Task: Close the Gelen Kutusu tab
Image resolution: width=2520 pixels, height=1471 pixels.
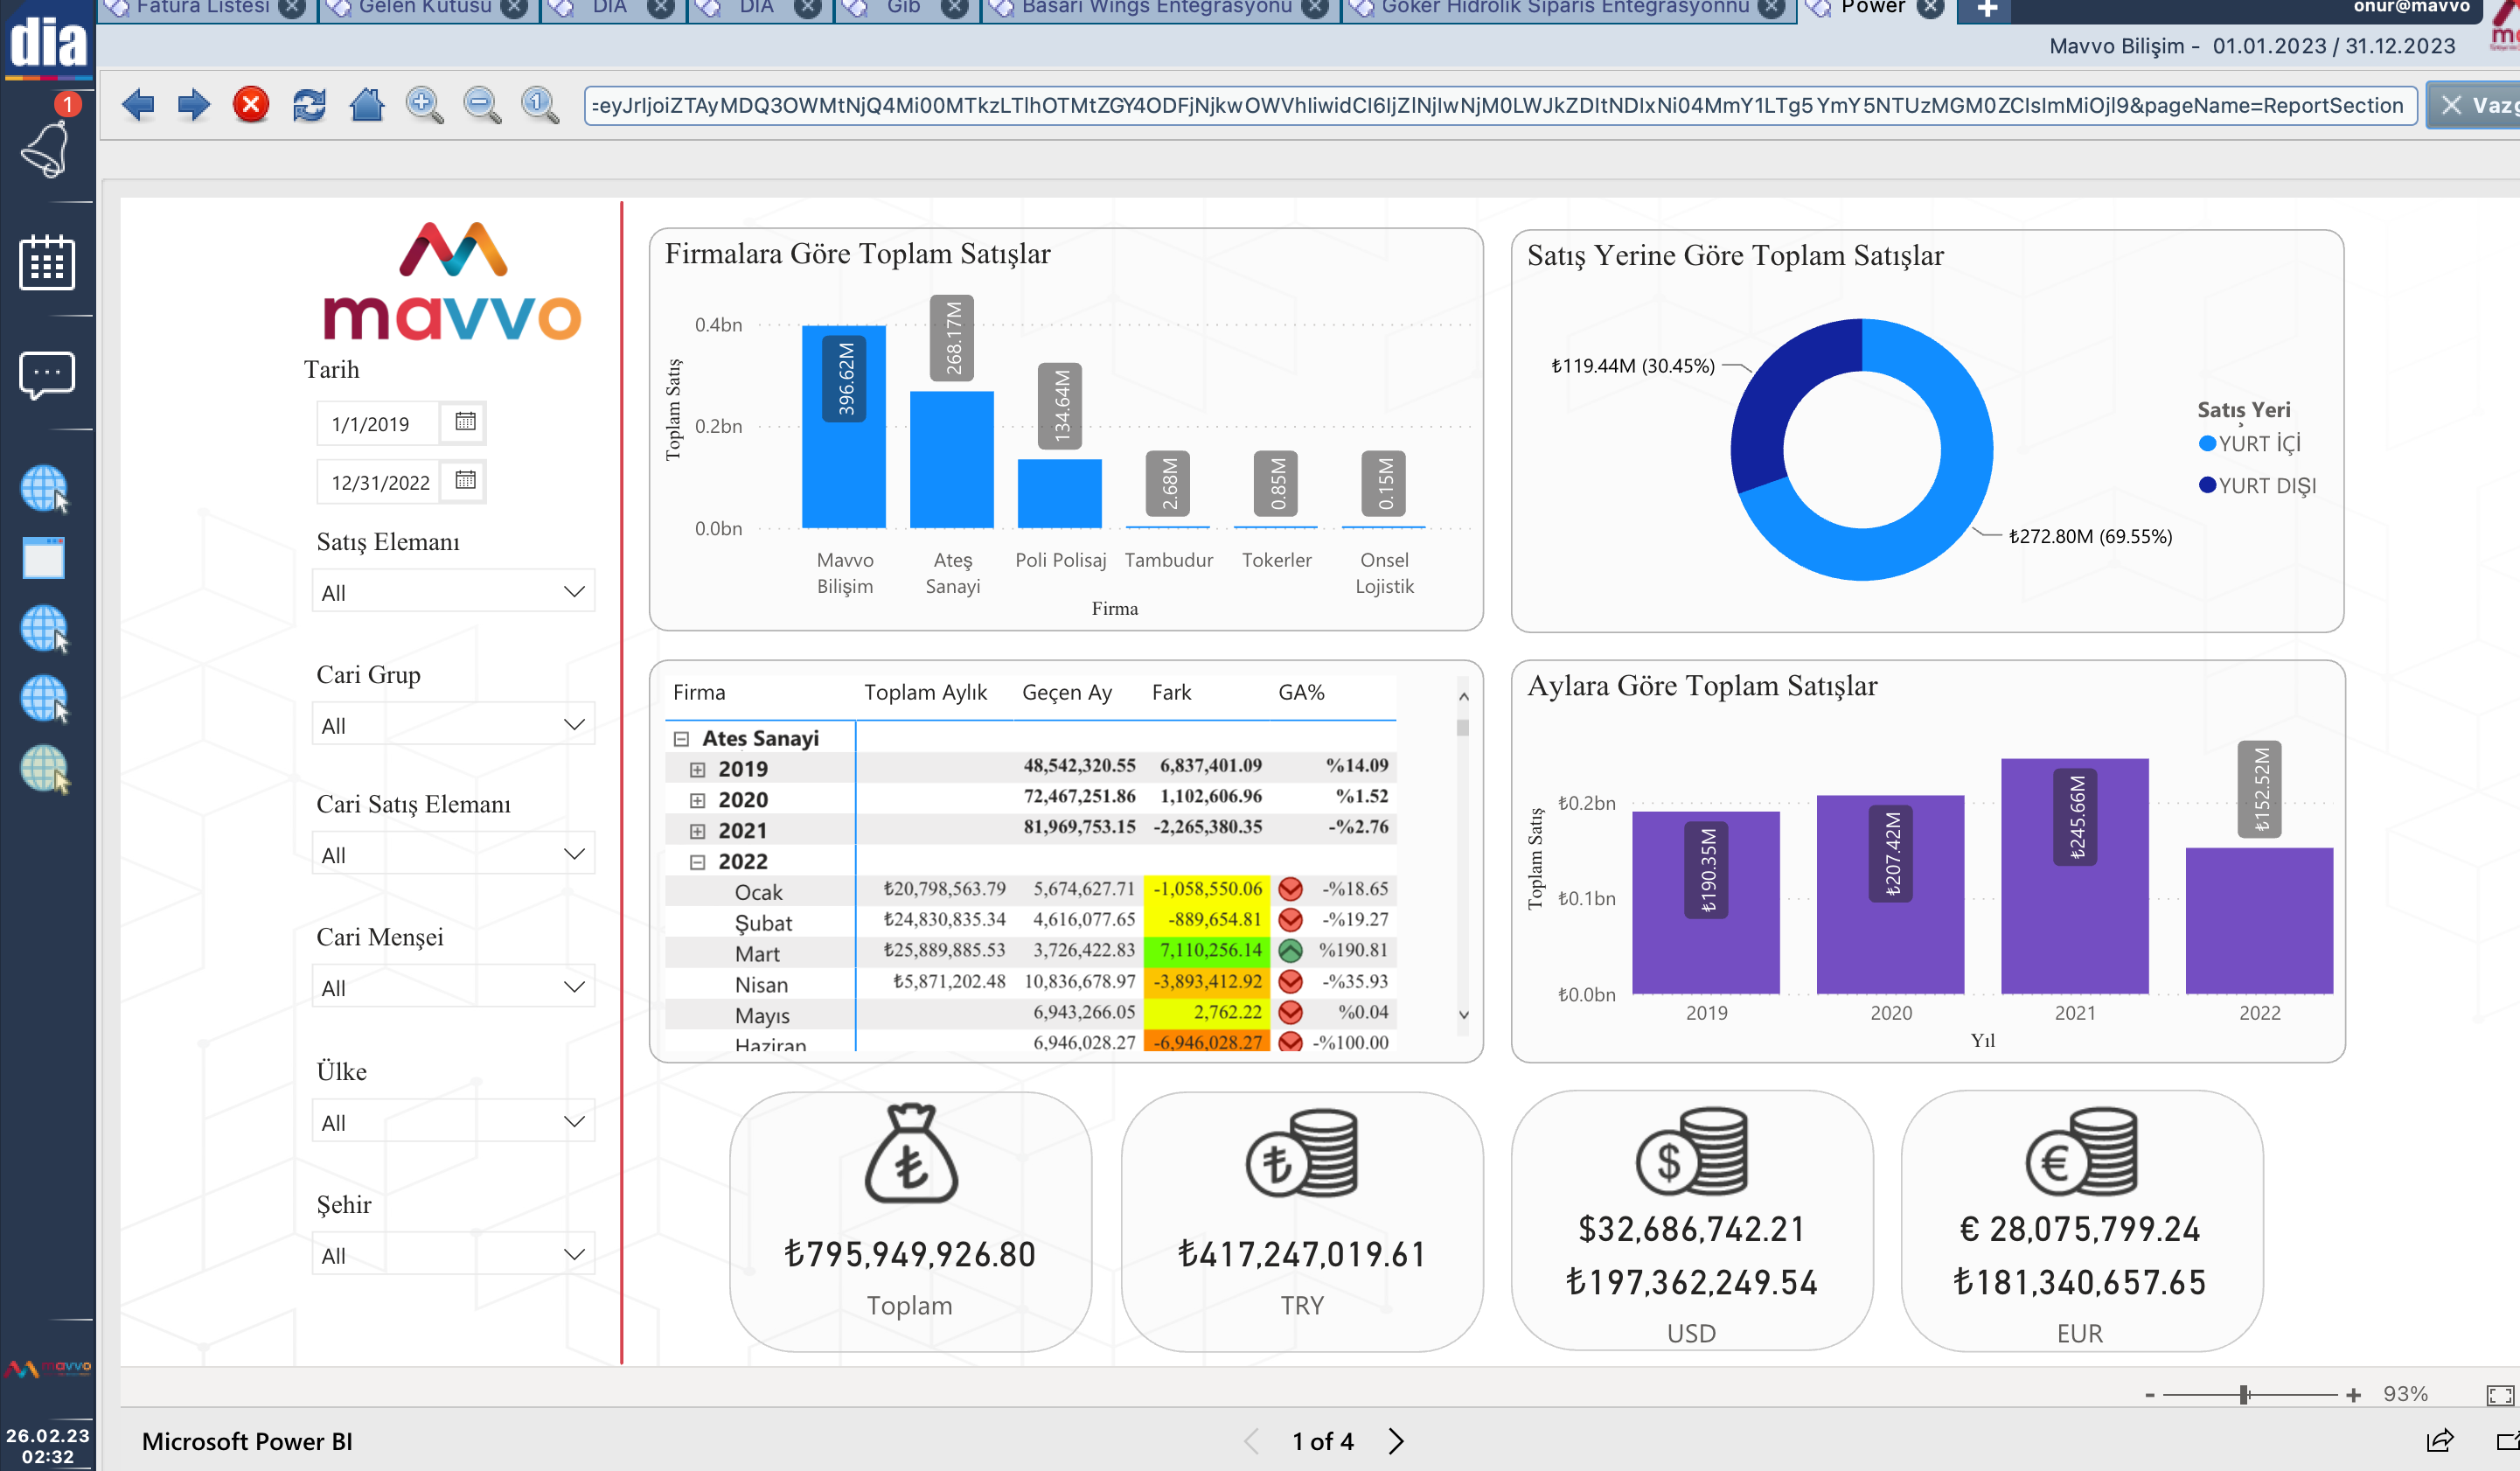Action: point(514,8)
